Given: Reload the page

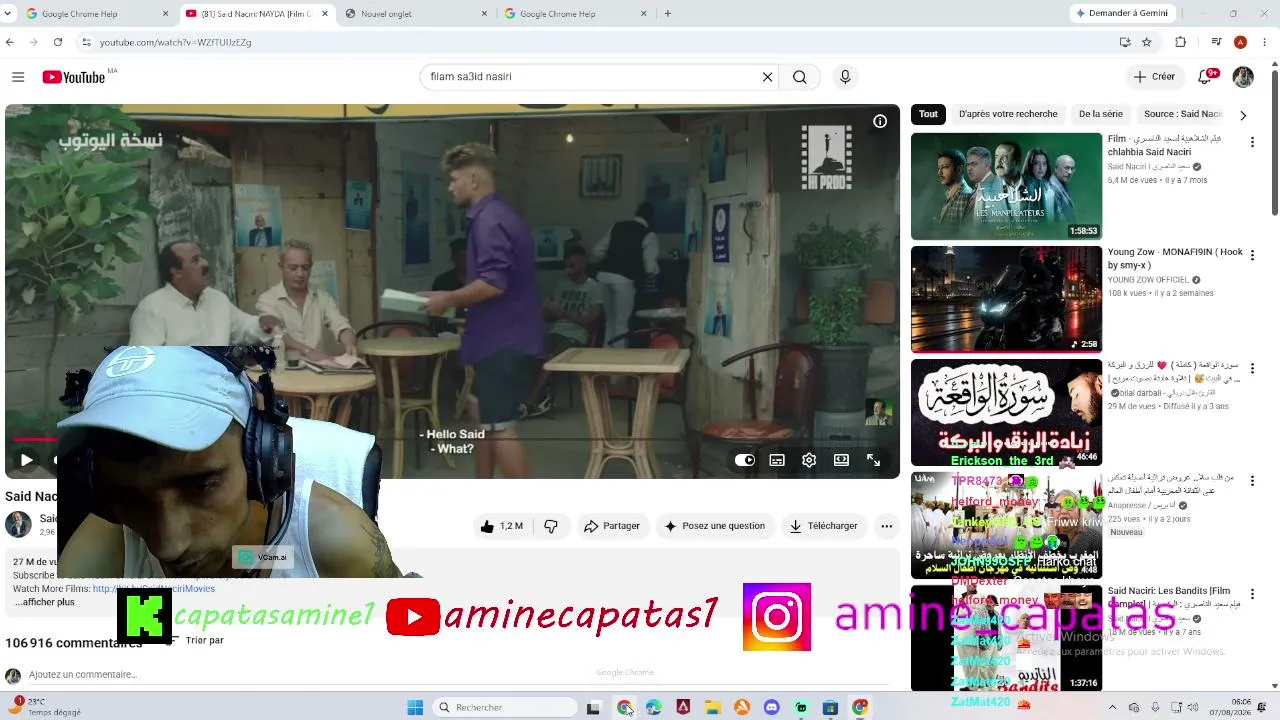Looking at the screenshot, I should [x=58, y=42].
